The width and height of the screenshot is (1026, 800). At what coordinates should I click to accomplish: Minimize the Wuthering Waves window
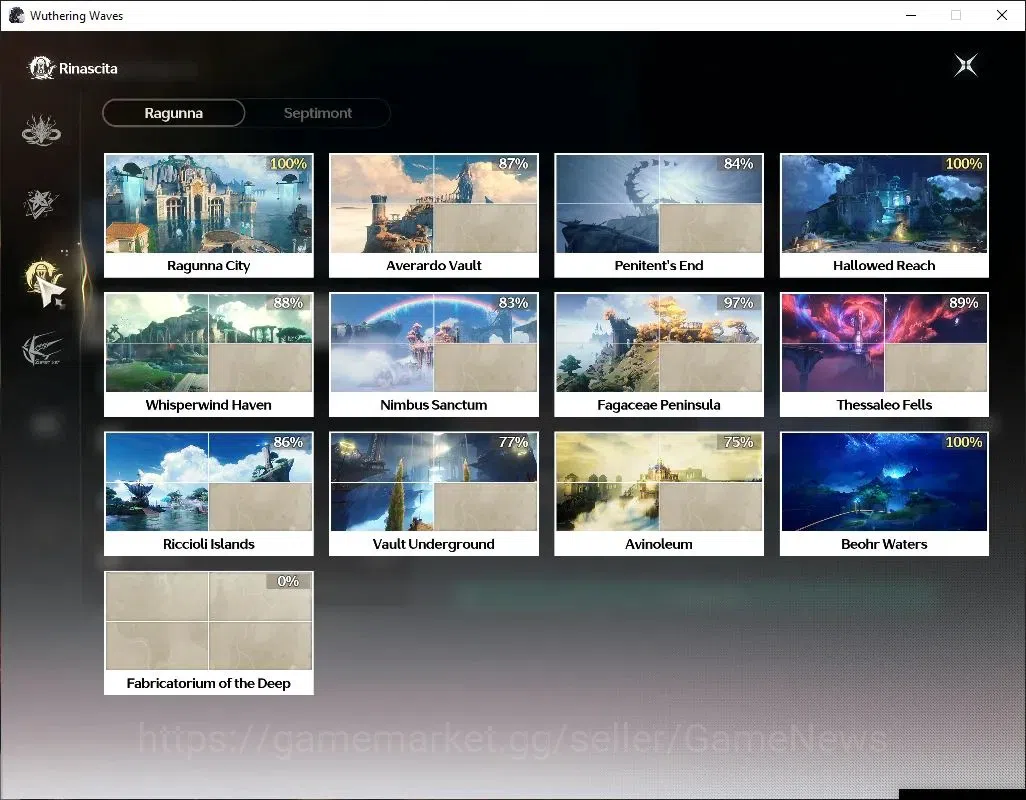(x=911, y=15)
